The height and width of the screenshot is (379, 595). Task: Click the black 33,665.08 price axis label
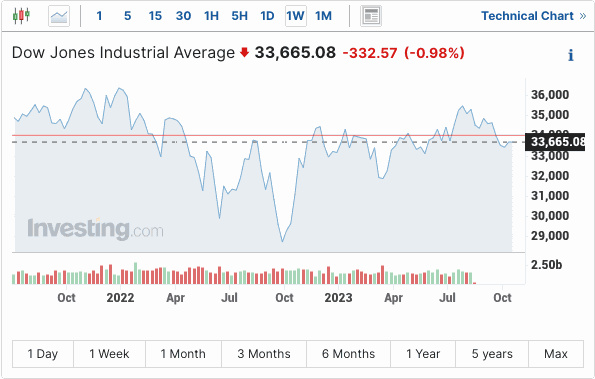555,142
